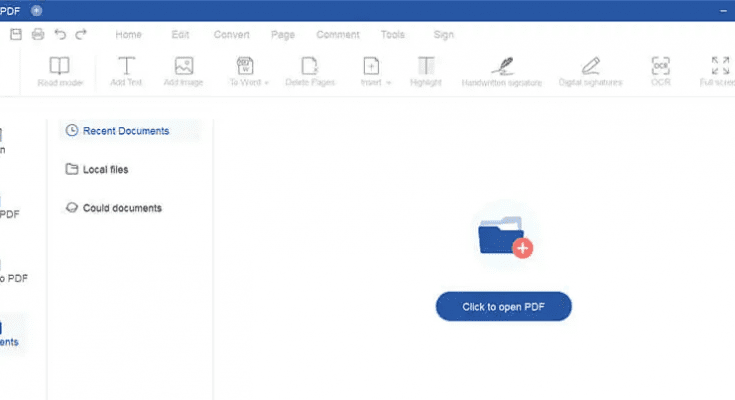Undo the last action
The image size is (735, 400).
click(60, 34)
